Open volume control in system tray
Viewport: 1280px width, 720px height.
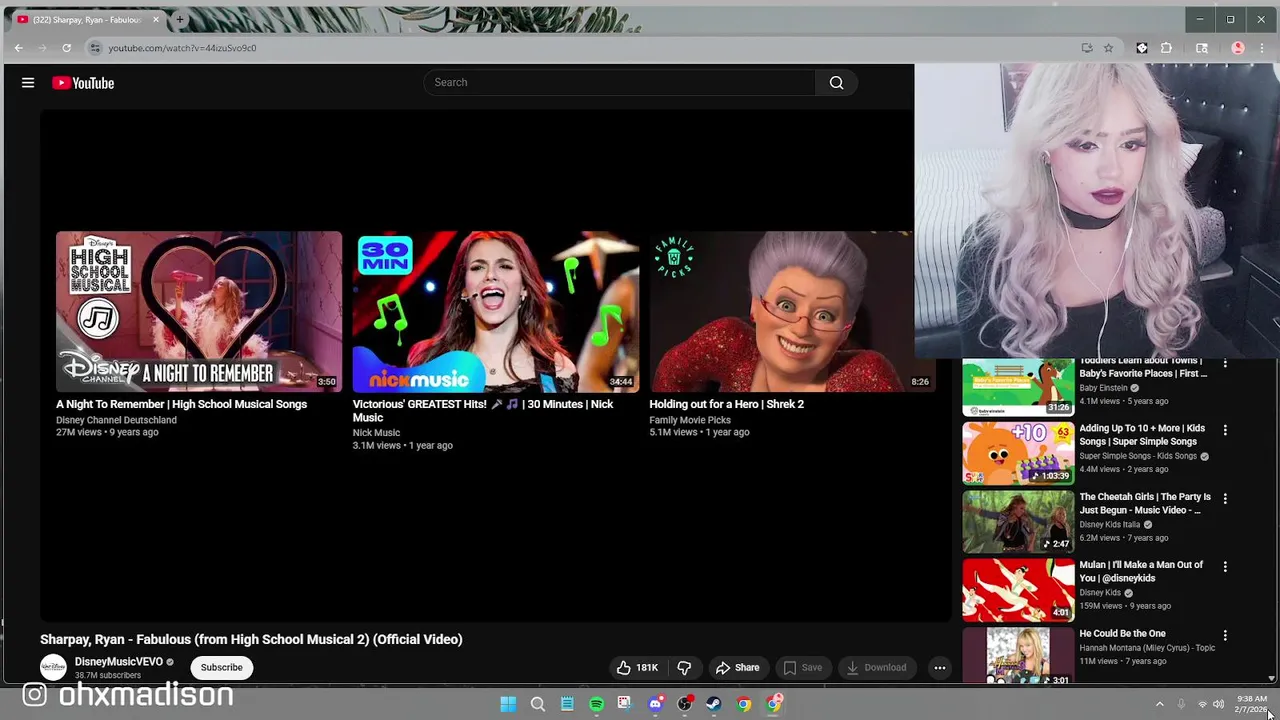point(1218,704)
